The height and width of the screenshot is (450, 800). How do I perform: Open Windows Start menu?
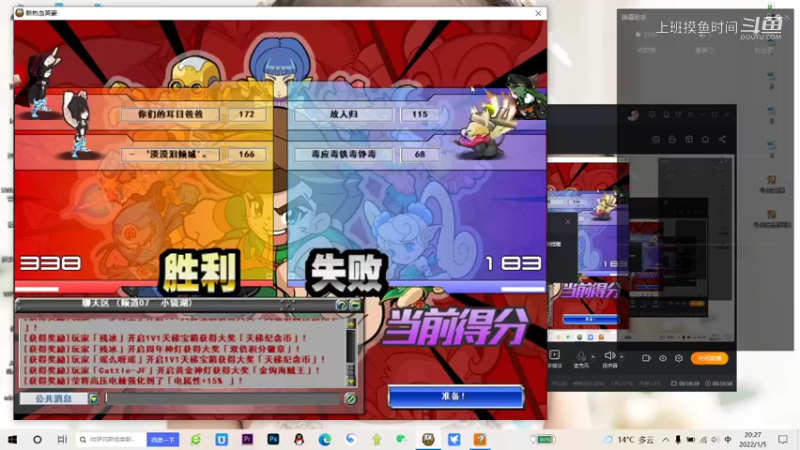click(x=12, y=439)
